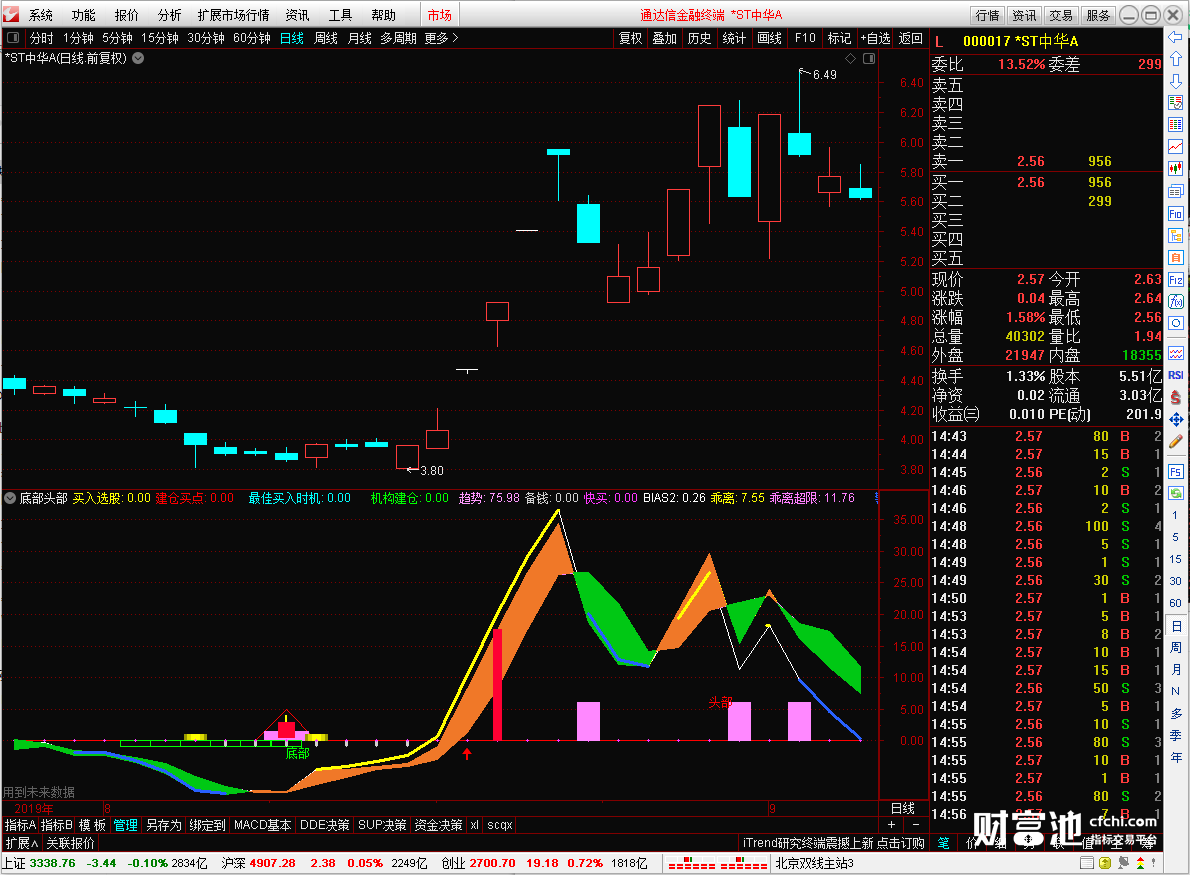Click the F12 trading sidebar icon
The image size is (1190, 875).
[1176, 280]
